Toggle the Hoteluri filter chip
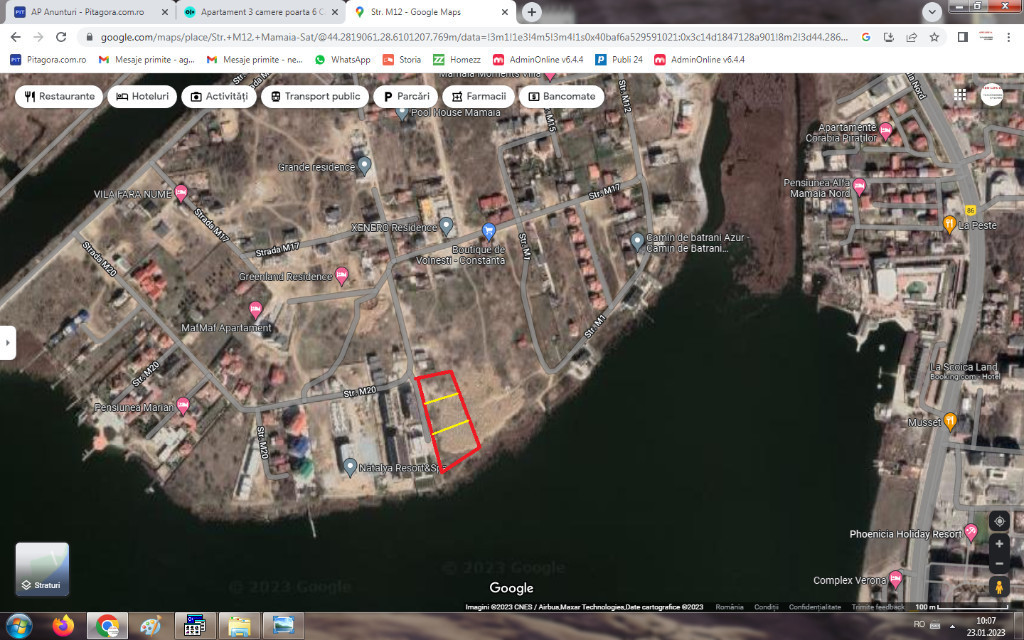This screenshot has width=1024, height=640. click(143, 97)
